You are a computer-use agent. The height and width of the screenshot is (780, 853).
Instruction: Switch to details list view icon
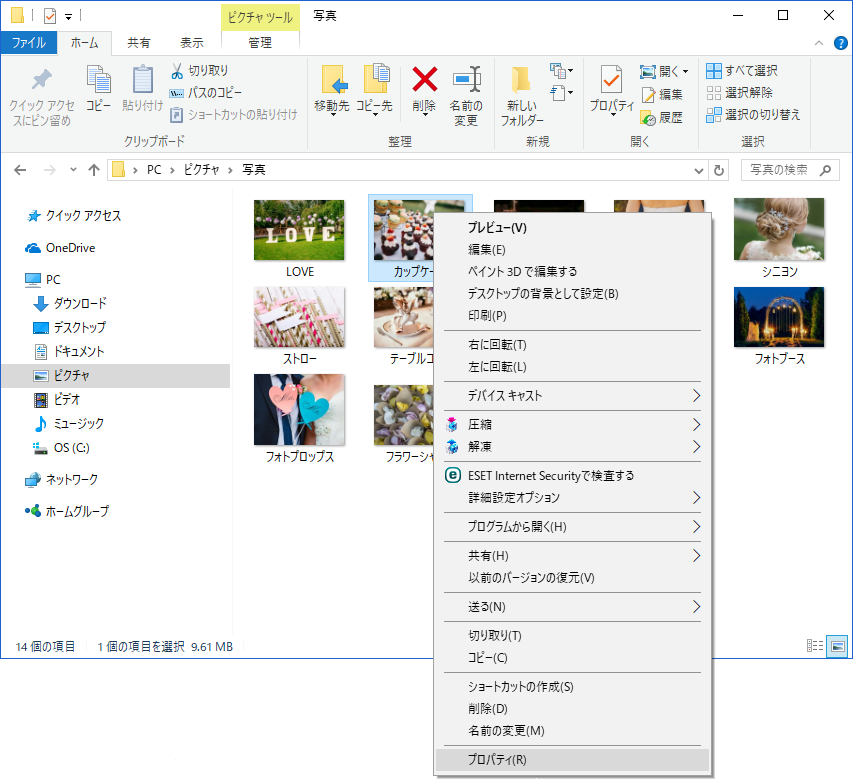pyautogui.click(x=815, y=646)
